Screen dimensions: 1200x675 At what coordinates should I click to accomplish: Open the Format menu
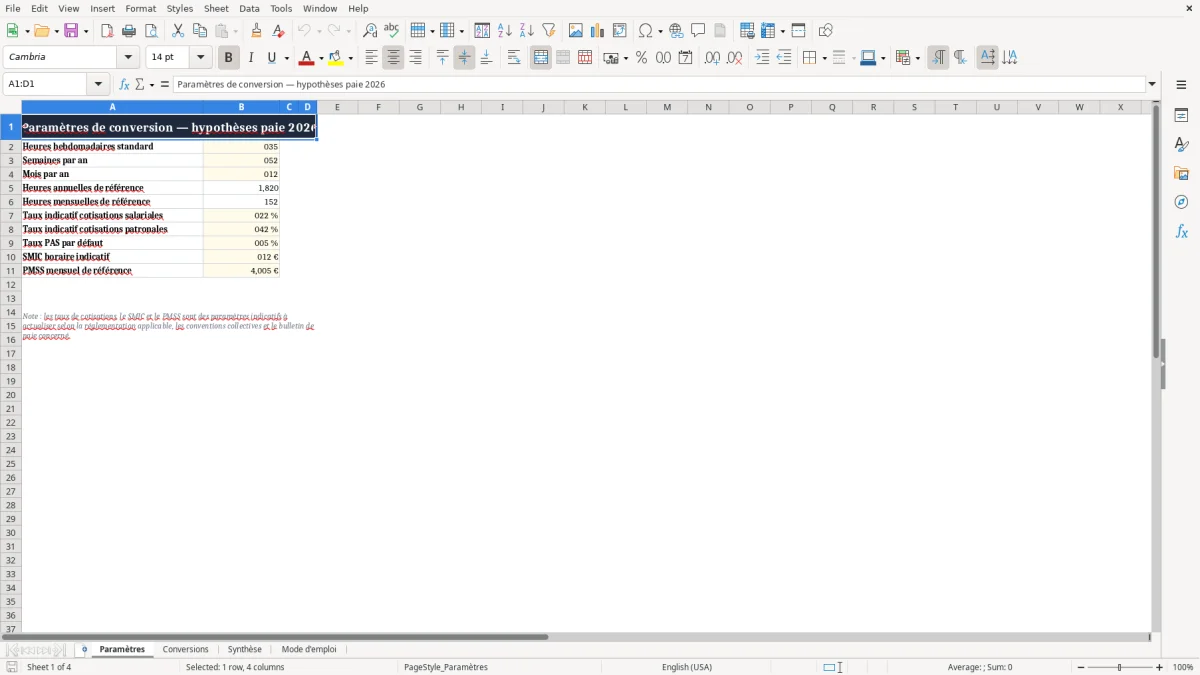tap(141, 9)
